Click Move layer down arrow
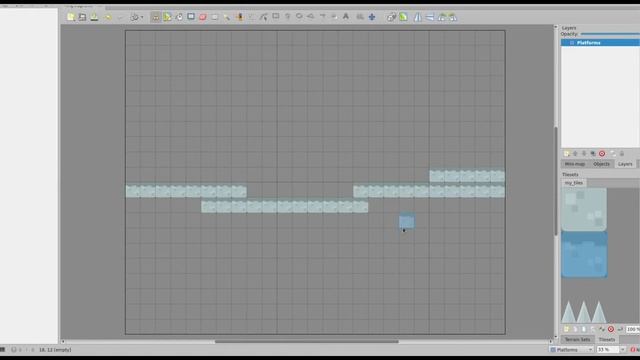Screen dimensions: 640x360 [x=584, y=154]
